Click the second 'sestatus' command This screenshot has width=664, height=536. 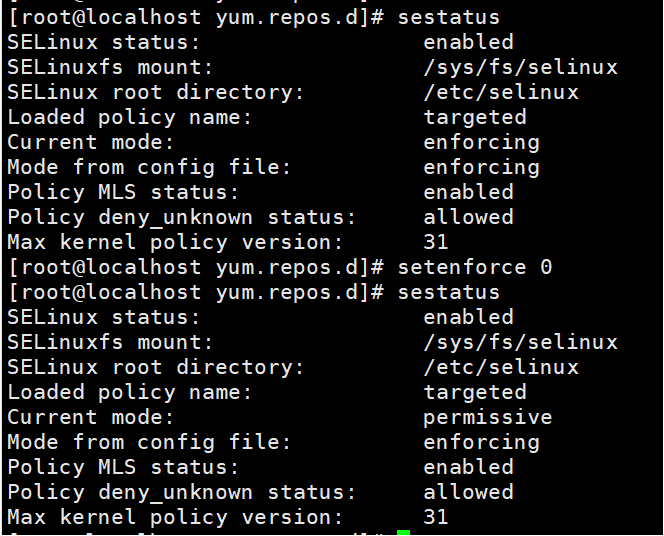point(448,293)
